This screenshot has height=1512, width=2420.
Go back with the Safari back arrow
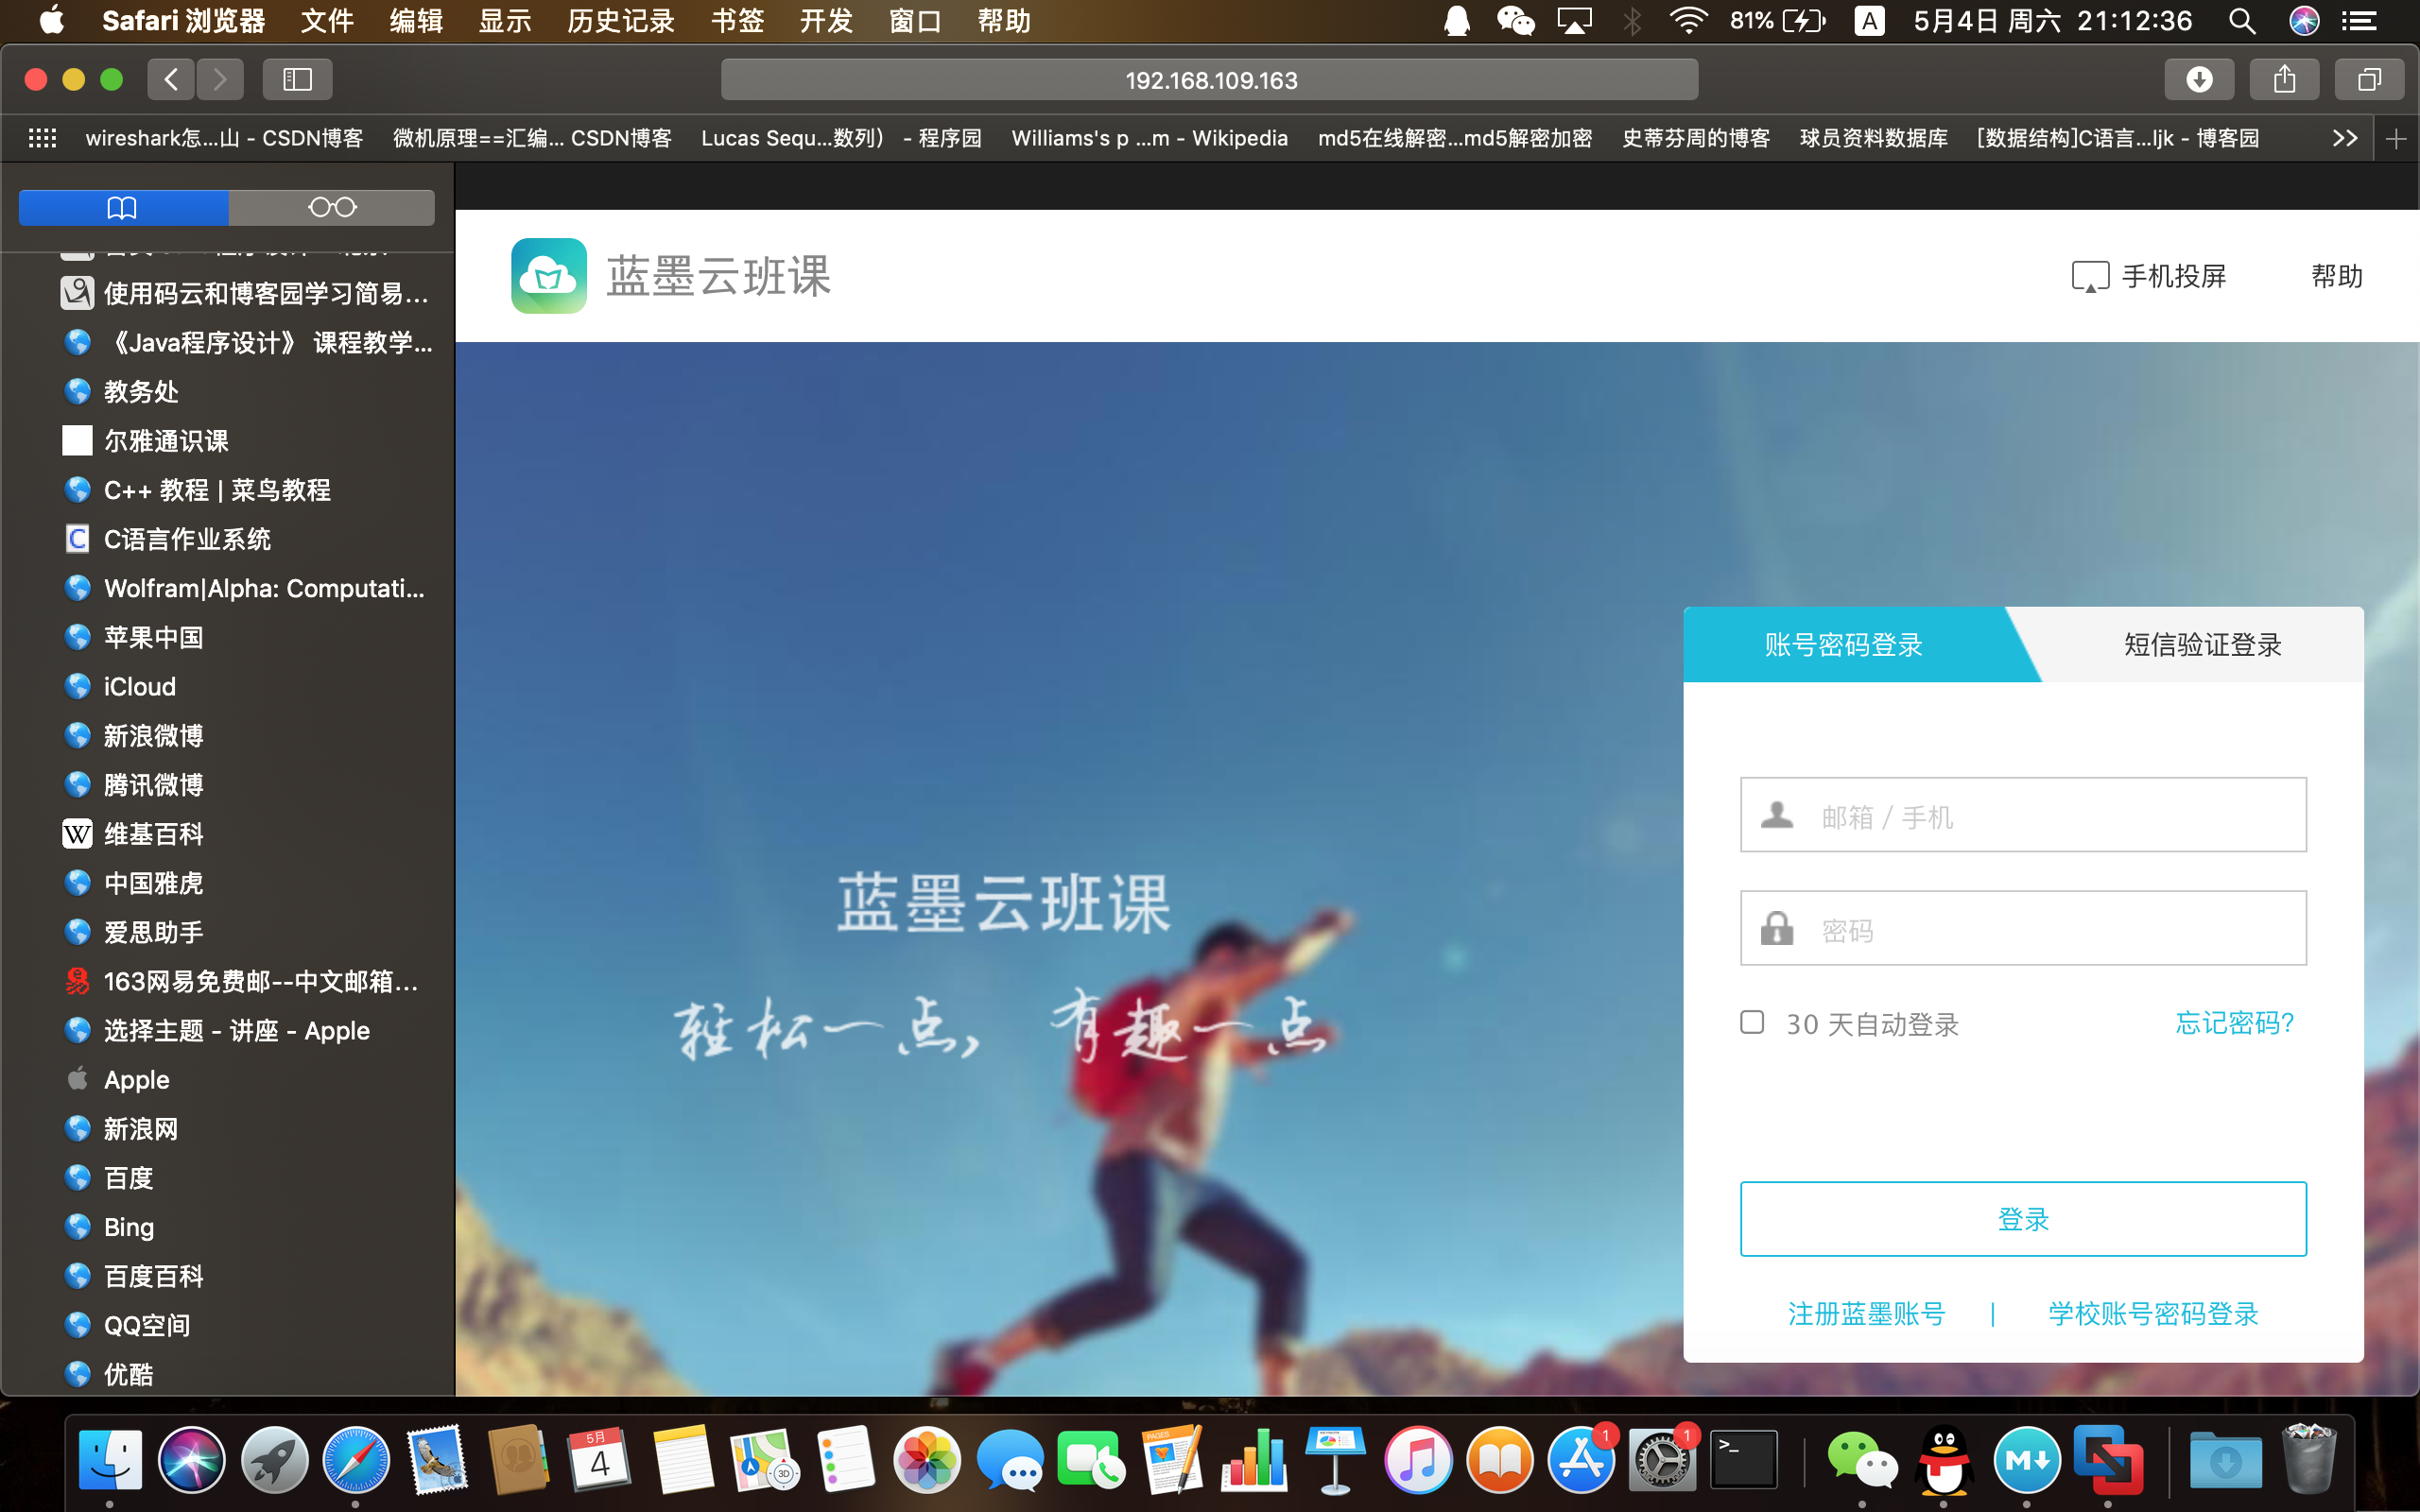point(171,79)
